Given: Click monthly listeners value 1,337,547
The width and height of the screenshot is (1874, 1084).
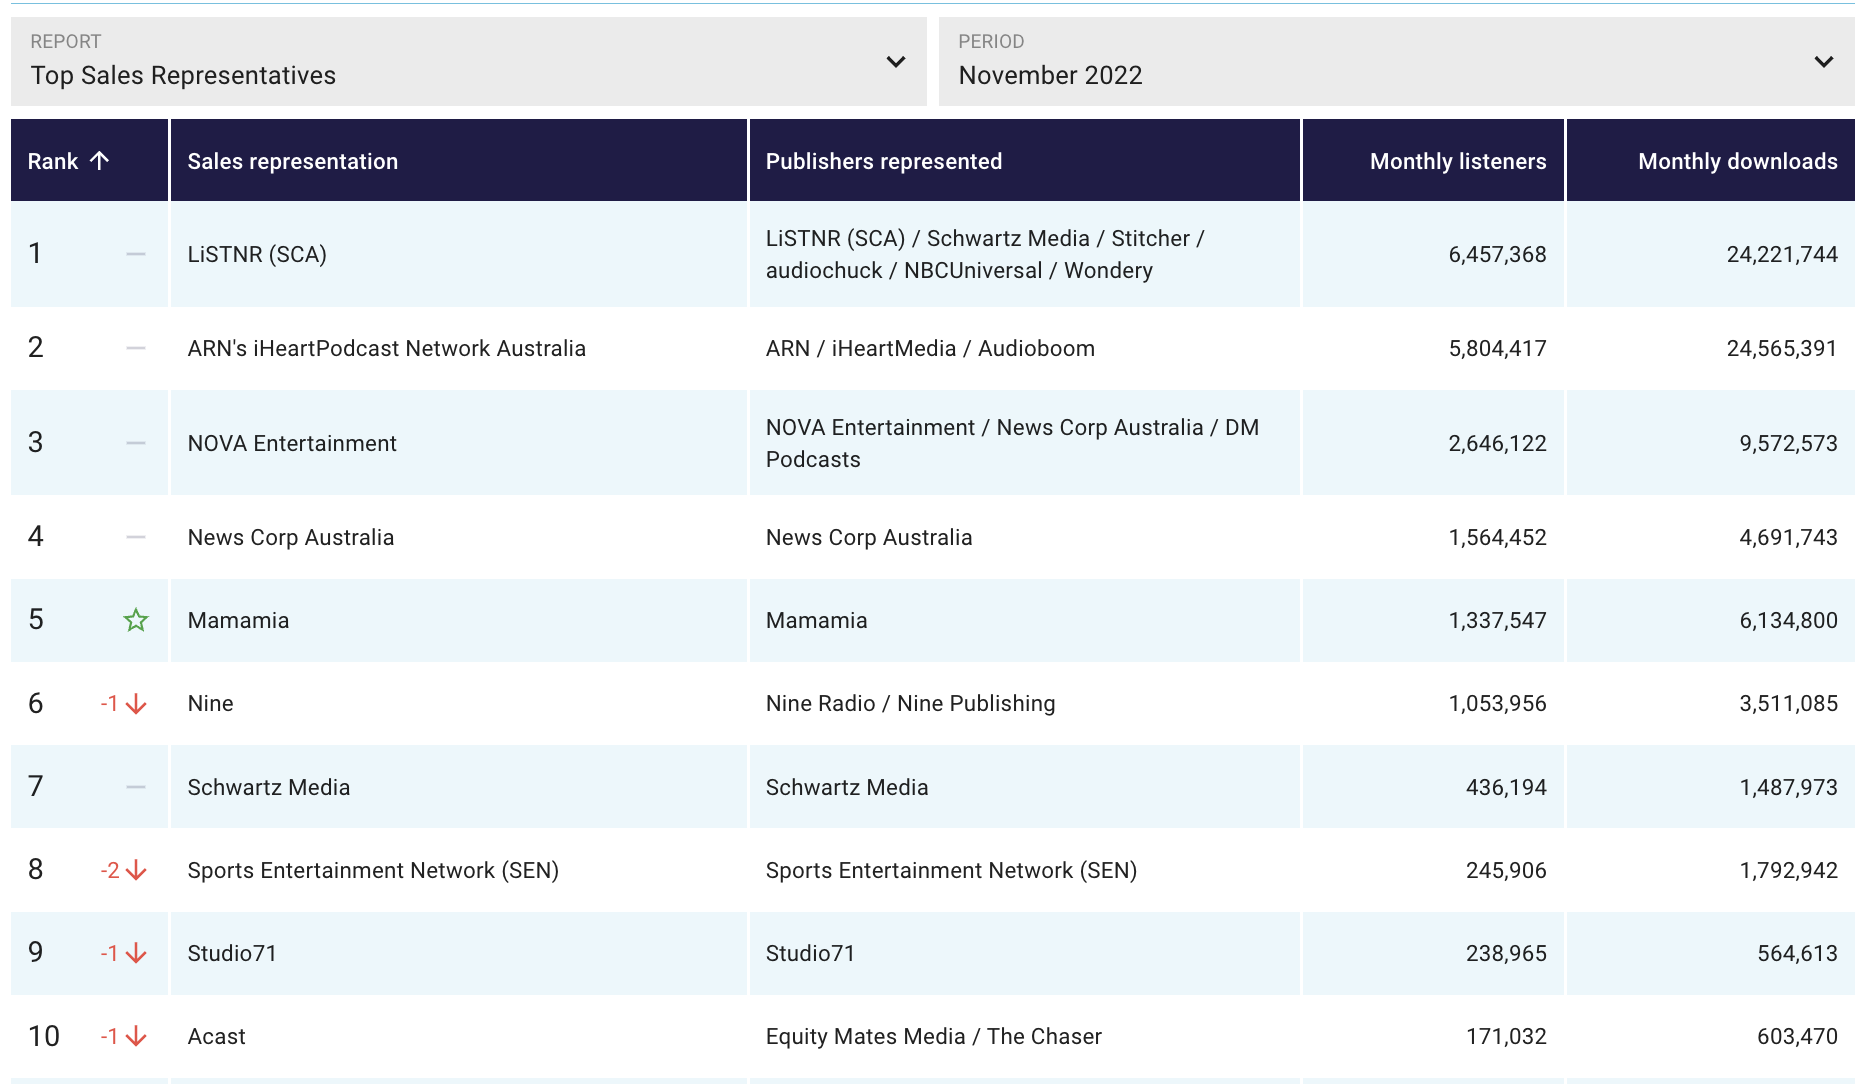Looking at the screenshot, I should coord(1497,620).
